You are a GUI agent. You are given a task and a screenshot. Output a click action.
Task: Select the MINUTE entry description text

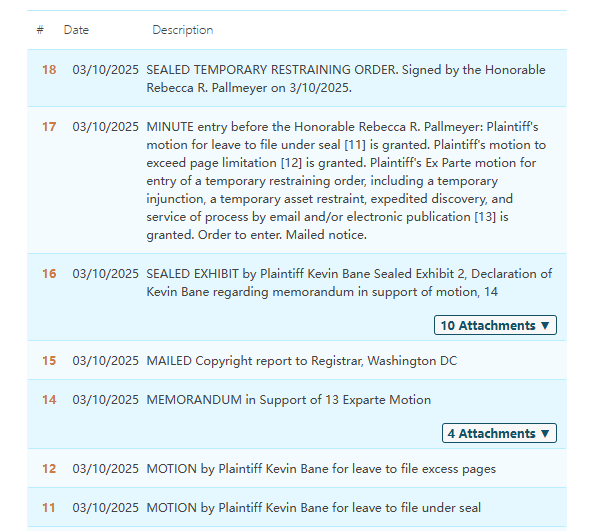coord(346,181)
